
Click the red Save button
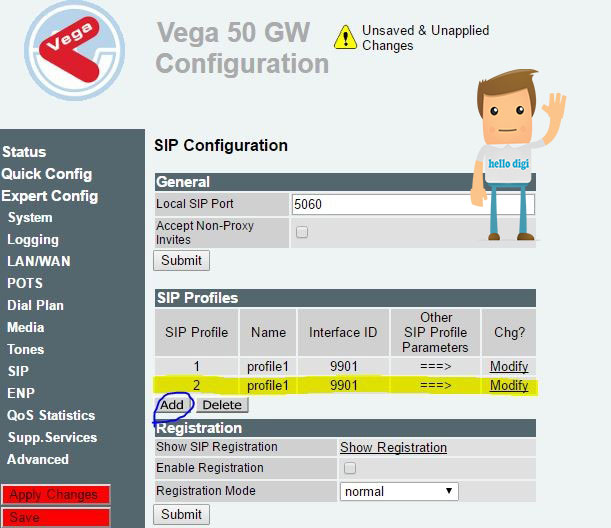(56, 517)
